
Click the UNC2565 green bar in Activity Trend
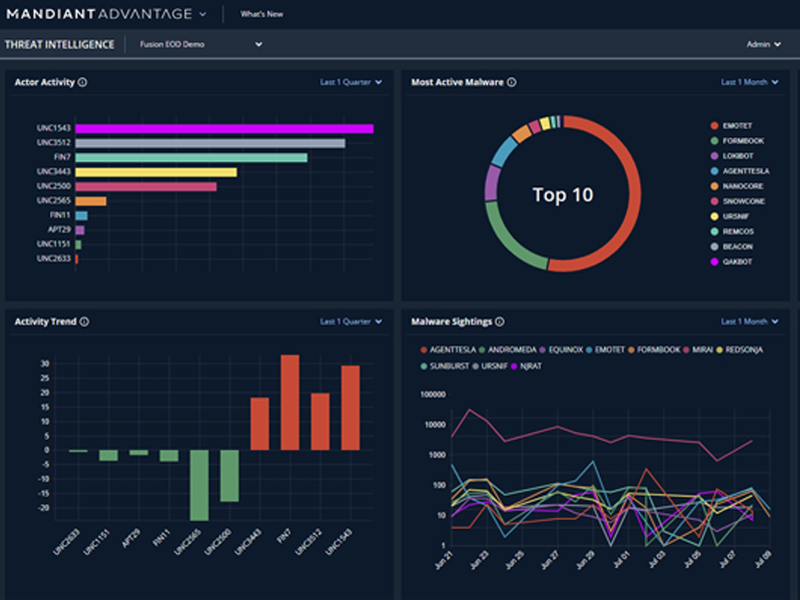(199, 485)
